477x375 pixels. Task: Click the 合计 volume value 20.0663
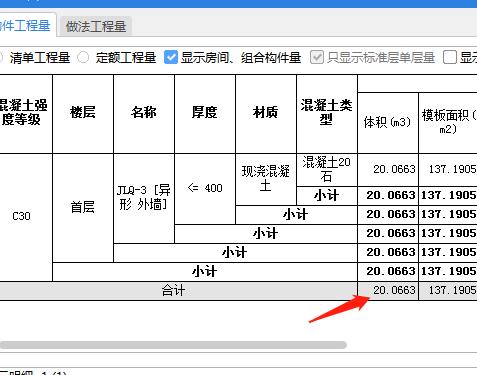388,291
